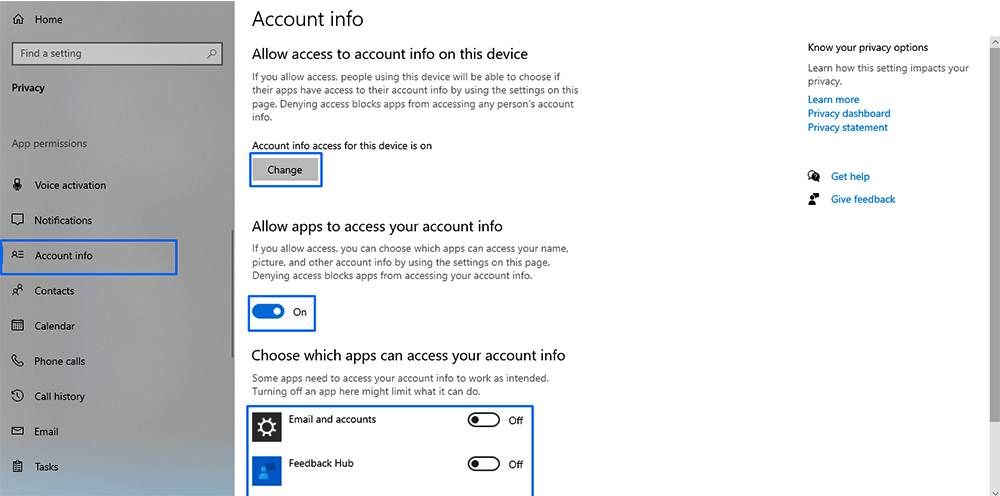The width and height of the screenshot is (1000, 496).
Task: Click the Call history clock icon
Action: click(x=18, y=396)
